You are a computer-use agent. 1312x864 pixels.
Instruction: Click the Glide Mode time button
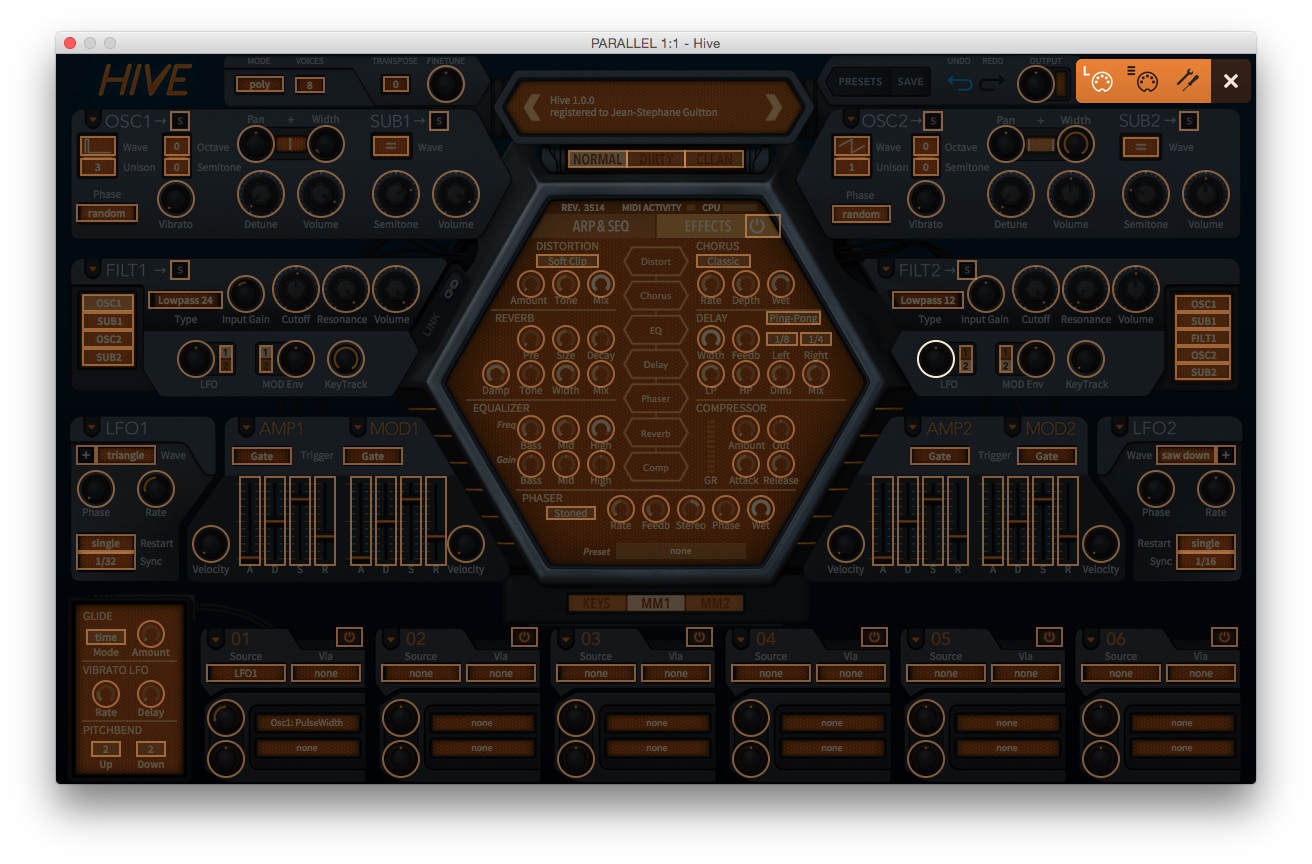tap(105, 637)
